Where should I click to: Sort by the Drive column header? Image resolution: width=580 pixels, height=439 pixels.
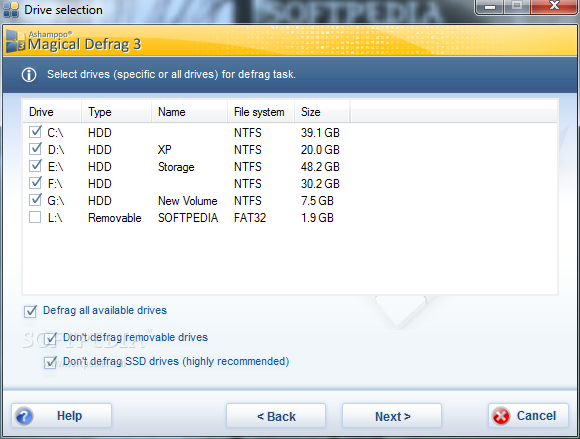click(x=52, y=112)
